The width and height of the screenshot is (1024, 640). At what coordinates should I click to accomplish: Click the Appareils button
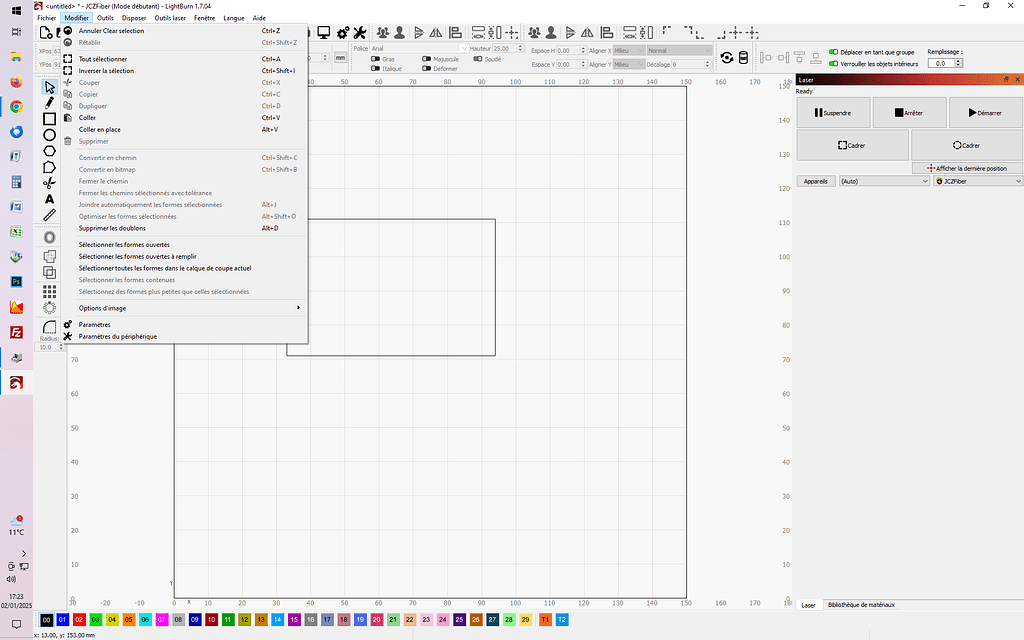[816, 181]
